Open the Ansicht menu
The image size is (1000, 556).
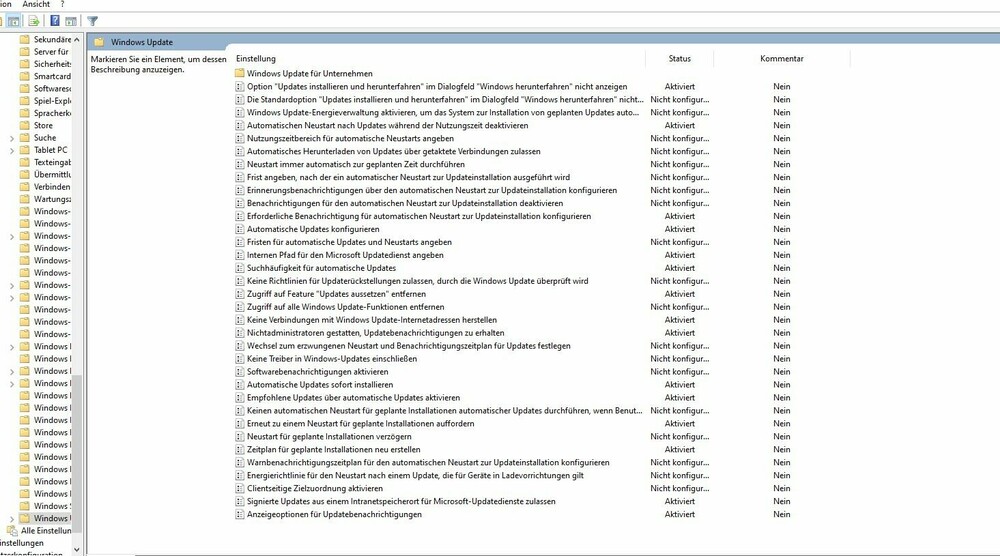[36, 5]
